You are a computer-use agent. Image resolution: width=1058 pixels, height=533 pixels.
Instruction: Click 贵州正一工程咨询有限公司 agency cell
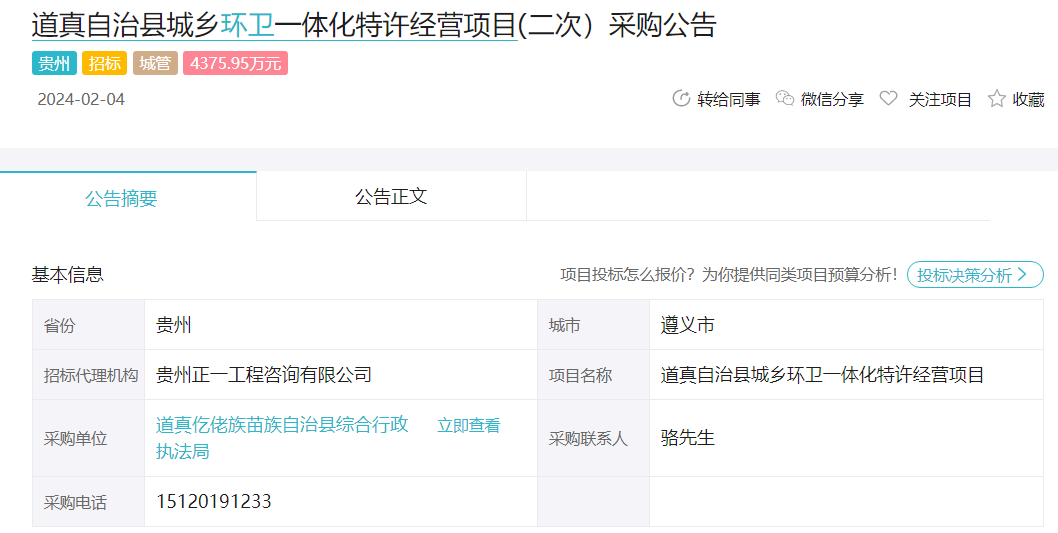341,374
